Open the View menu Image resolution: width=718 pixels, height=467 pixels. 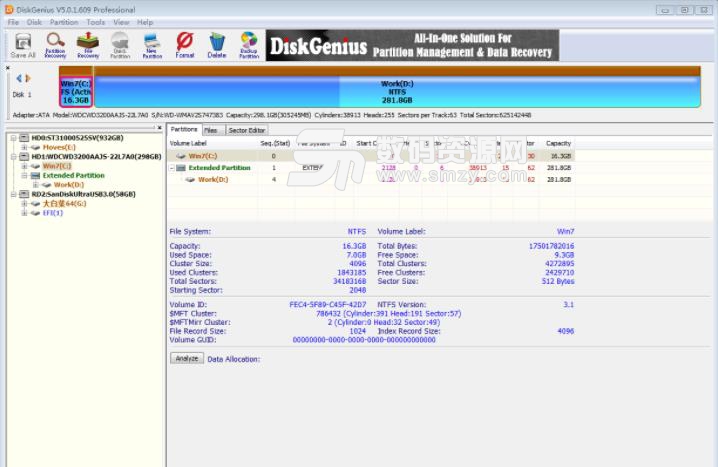pyautogui.click(x=121, y=22)
